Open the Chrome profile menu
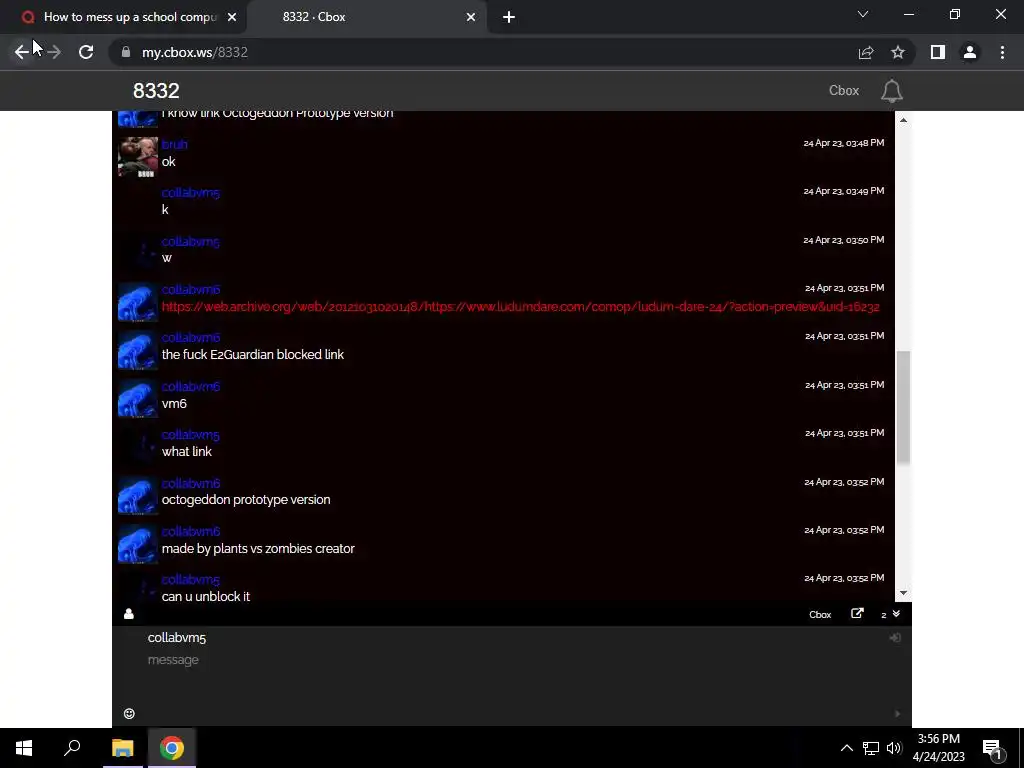The image size is (1024, 768). (970, 52)
